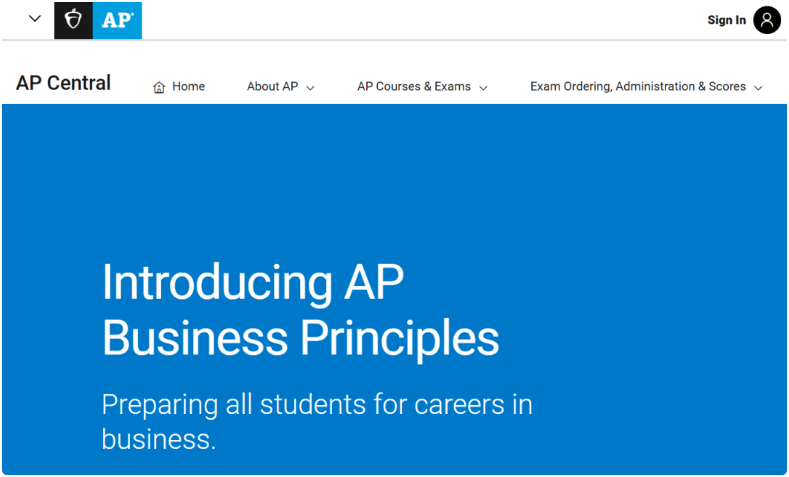Click the user profile avatar icon

pos(767,20)
